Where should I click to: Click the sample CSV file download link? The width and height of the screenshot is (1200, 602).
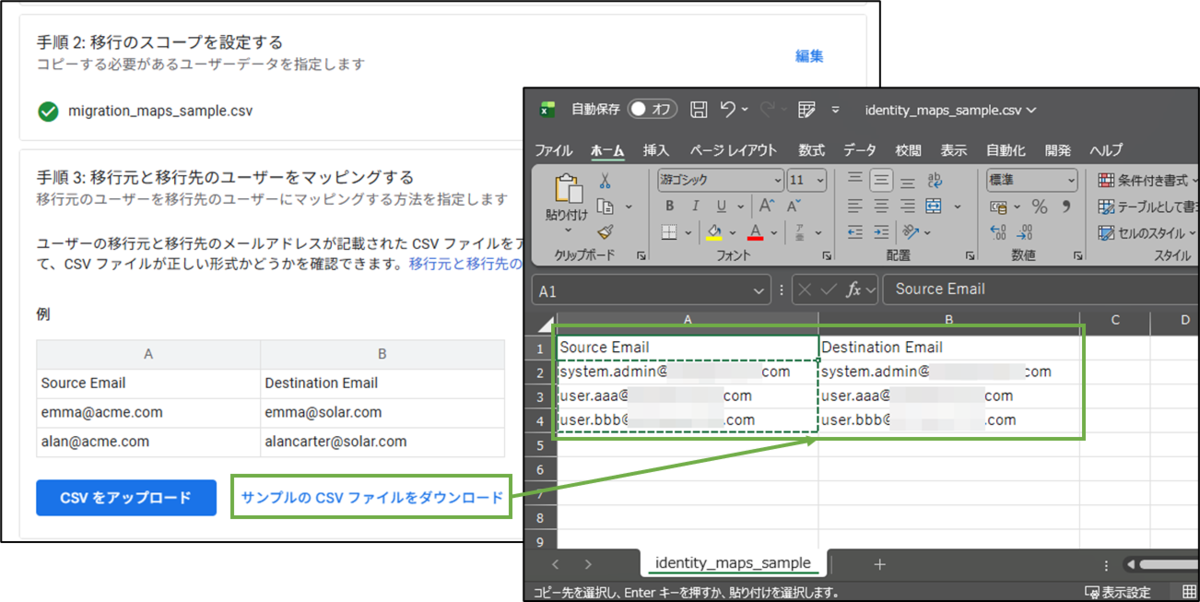point(372,497)
